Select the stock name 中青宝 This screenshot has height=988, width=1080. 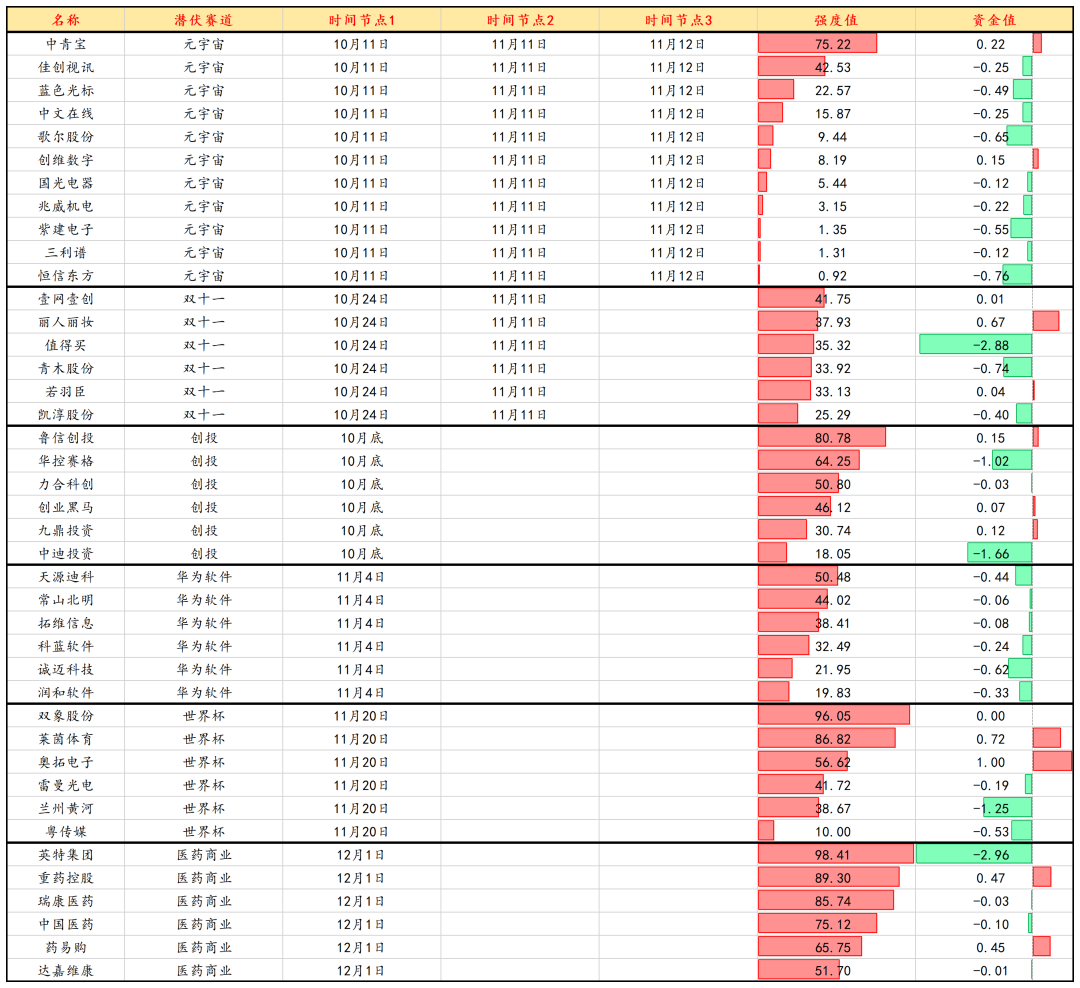[x=65, y=44]
